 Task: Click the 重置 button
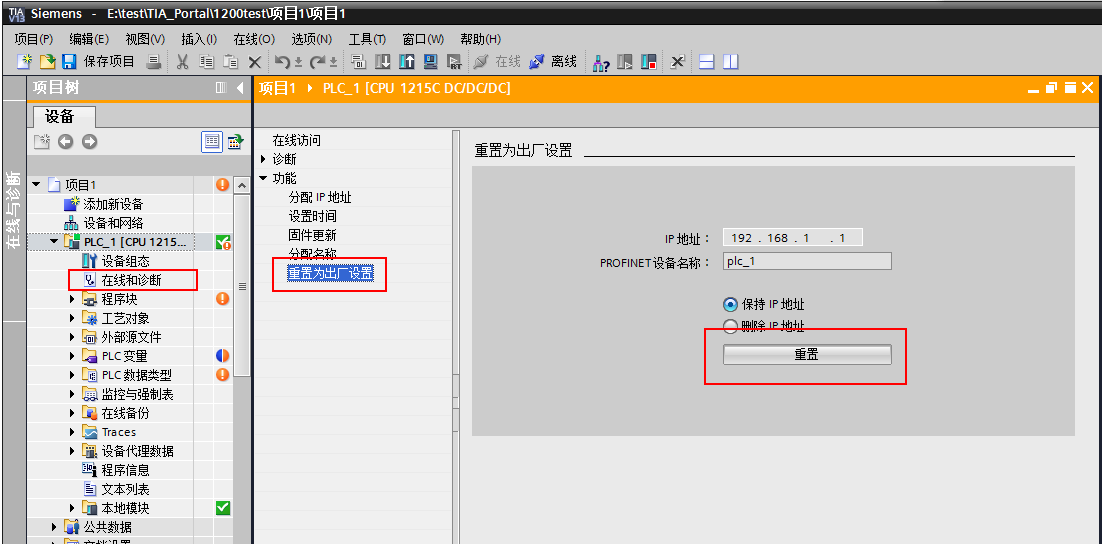pyautogui.click(x=807, y=355)
